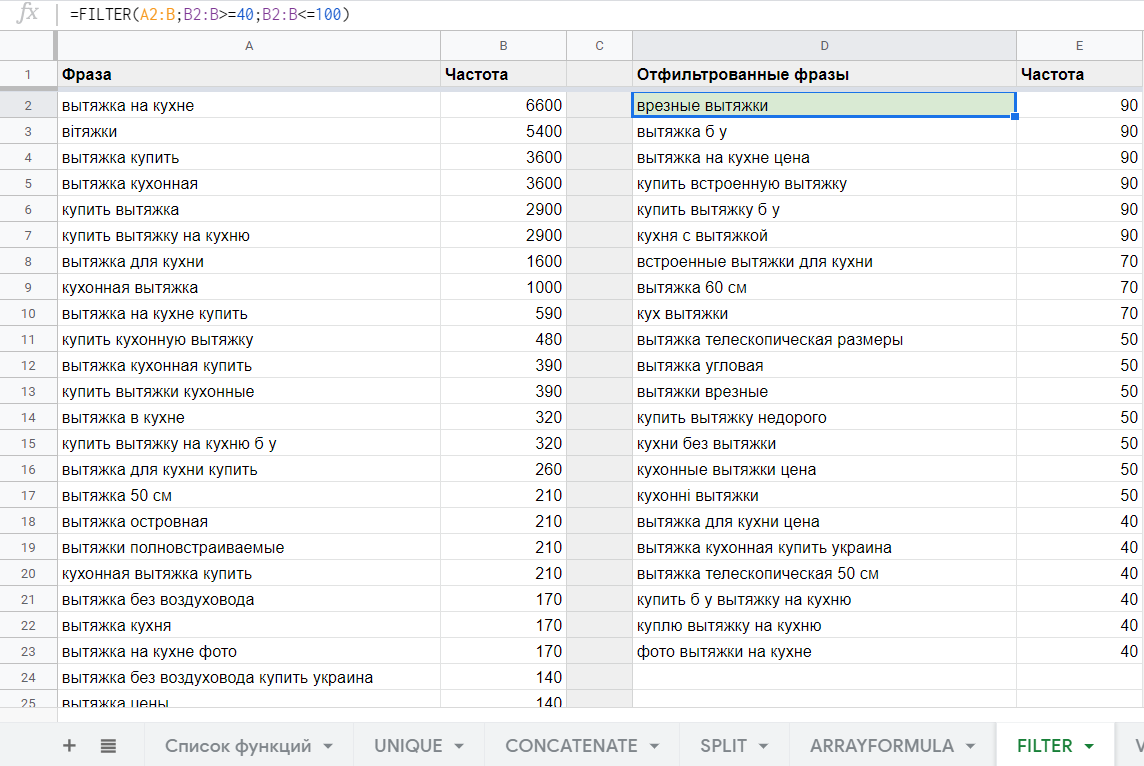Select the cell купить вытяжку недорого
Image resolution: width=1144 pixels, height=766 pixels.
(x=824, y=418)
